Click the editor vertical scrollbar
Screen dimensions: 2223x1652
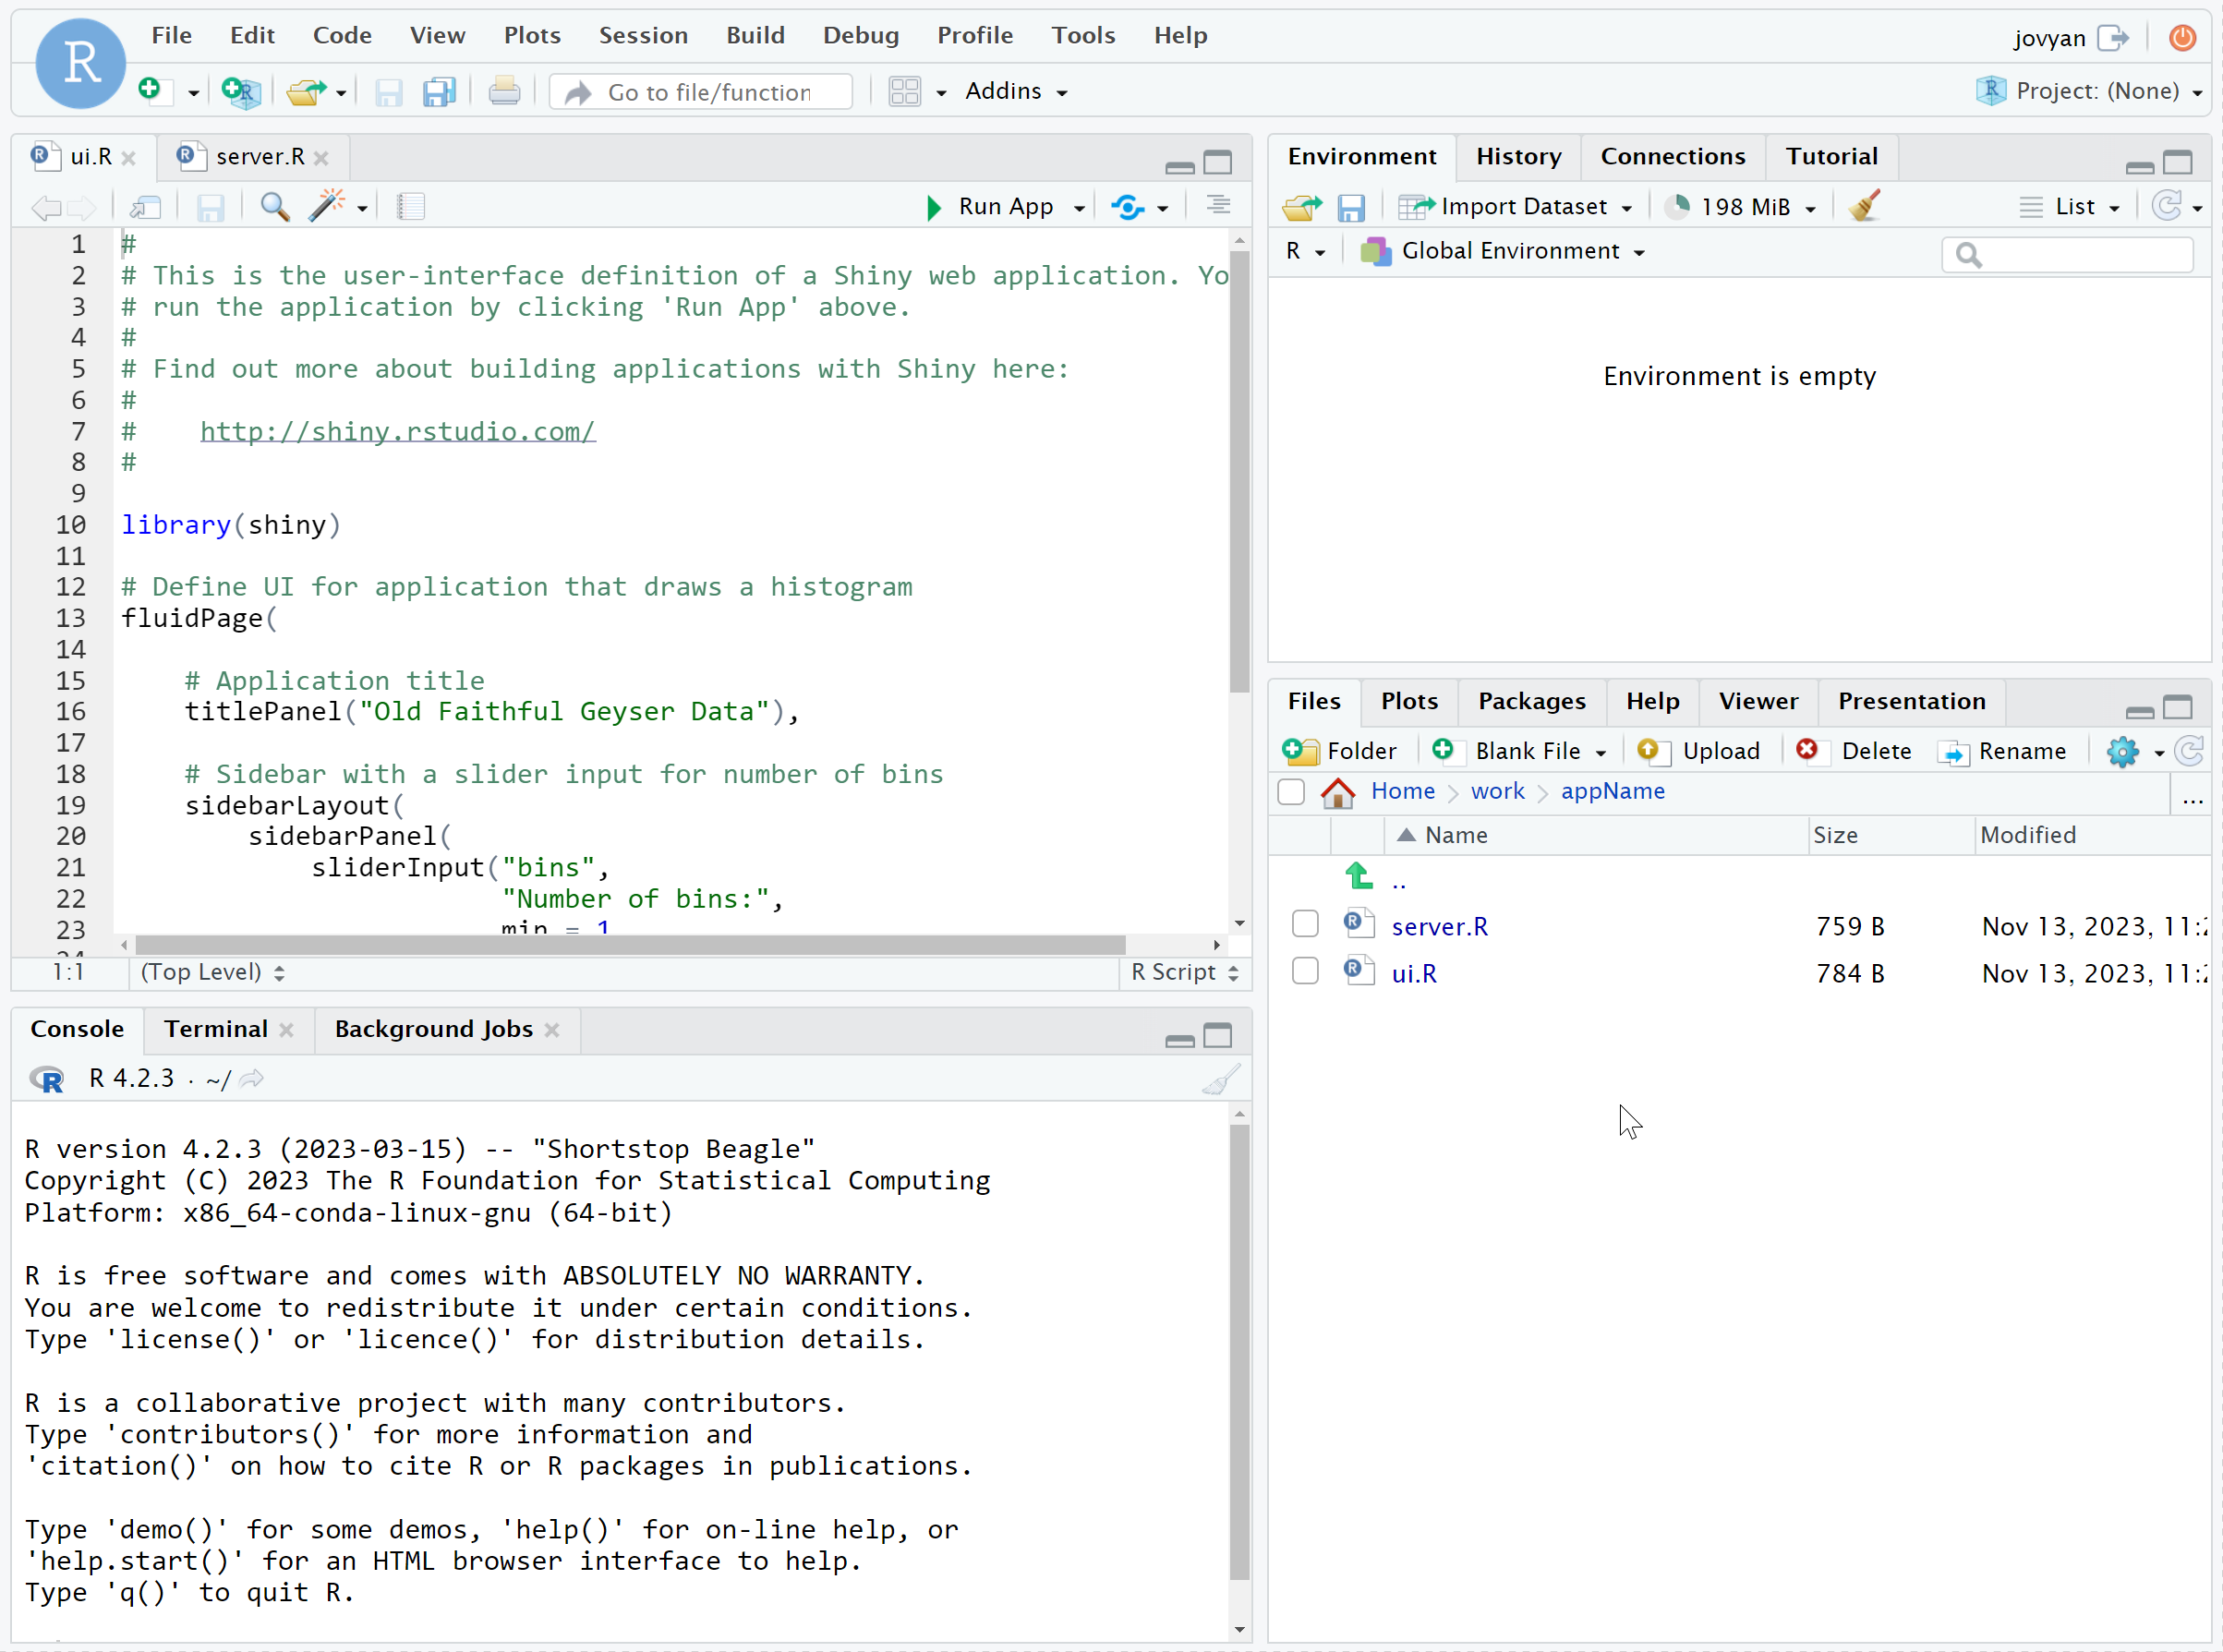(x=1239, y=470)
